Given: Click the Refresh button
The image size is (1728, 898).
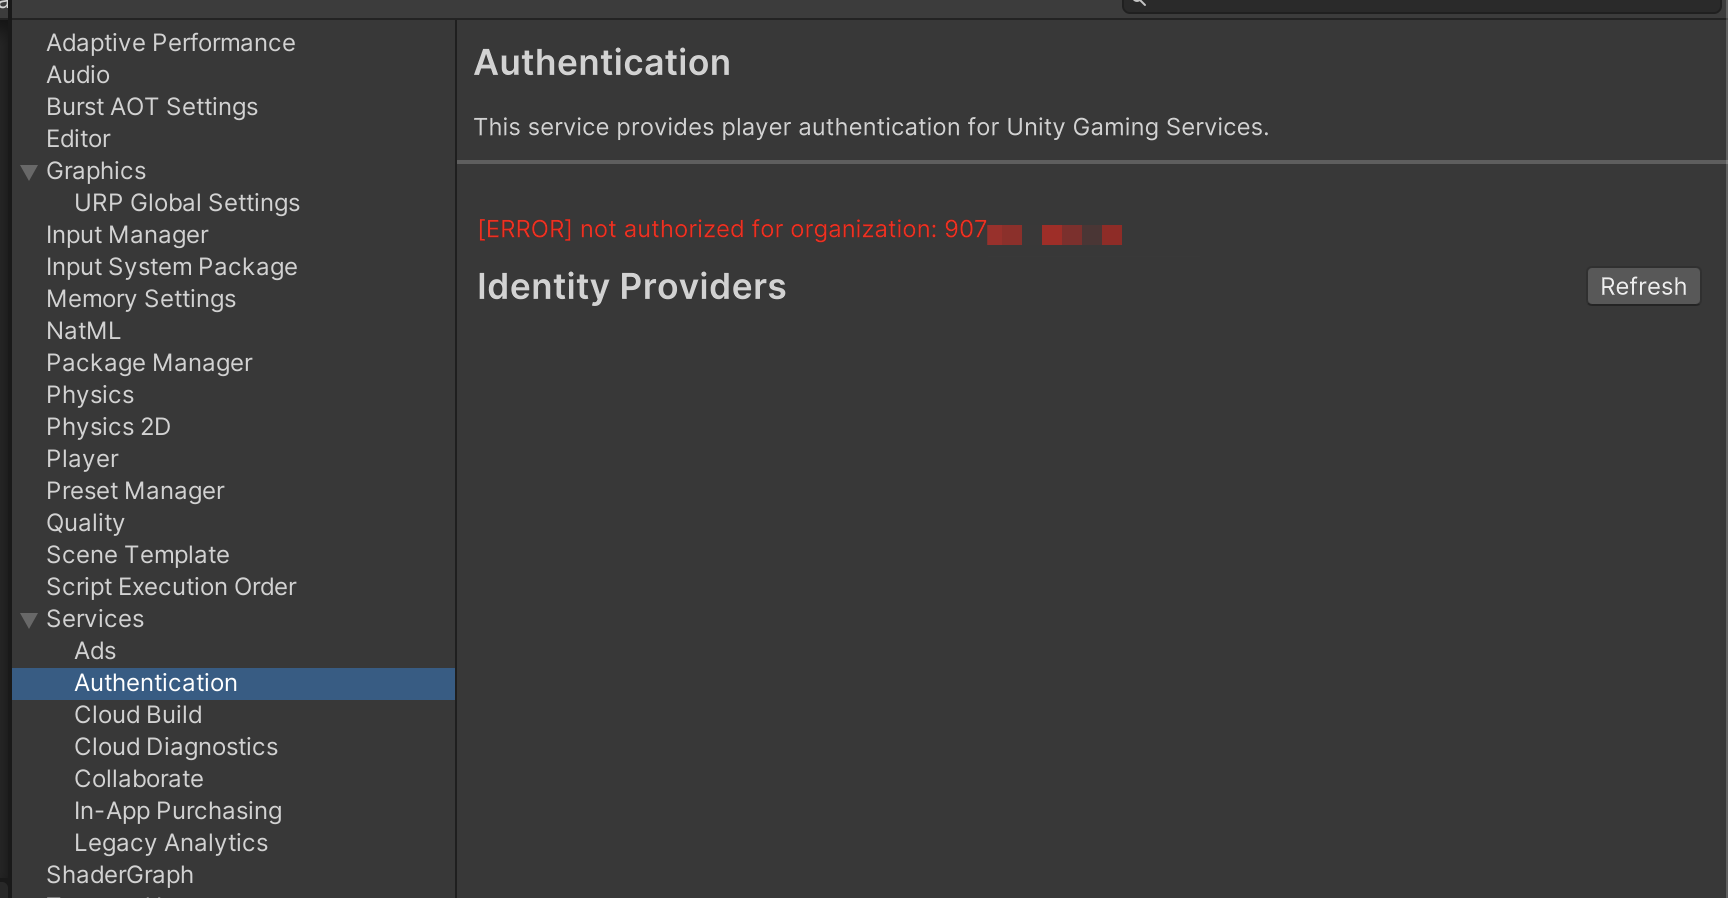Looking at the screenshot, I should (1643, 286).
